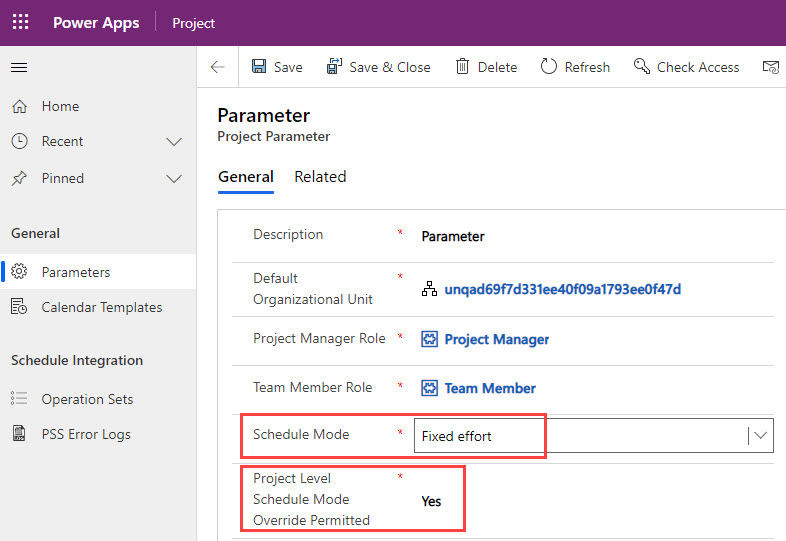Click the Check Access button label
786x541 pixels.
698,67
